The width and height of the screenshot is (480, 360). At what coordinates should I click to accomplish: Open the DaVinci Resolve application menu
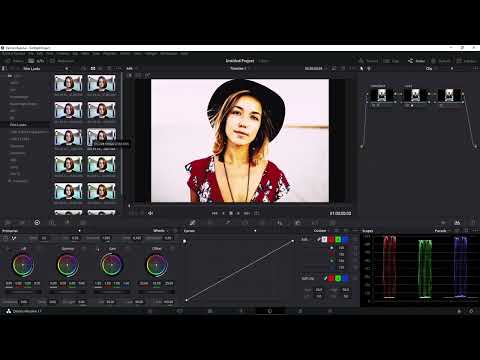[13, 54]
